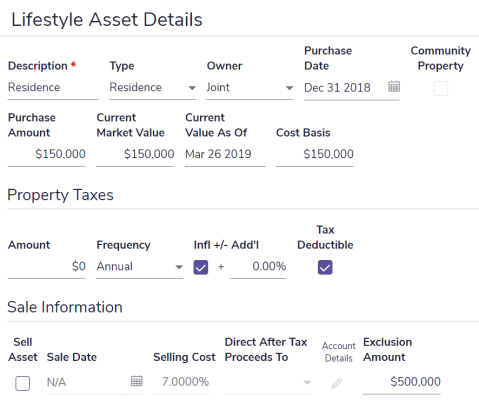Edit the Description field containing Residence
Image resolution: width=479 pixels, height=403 pixels.
[53, 88]
